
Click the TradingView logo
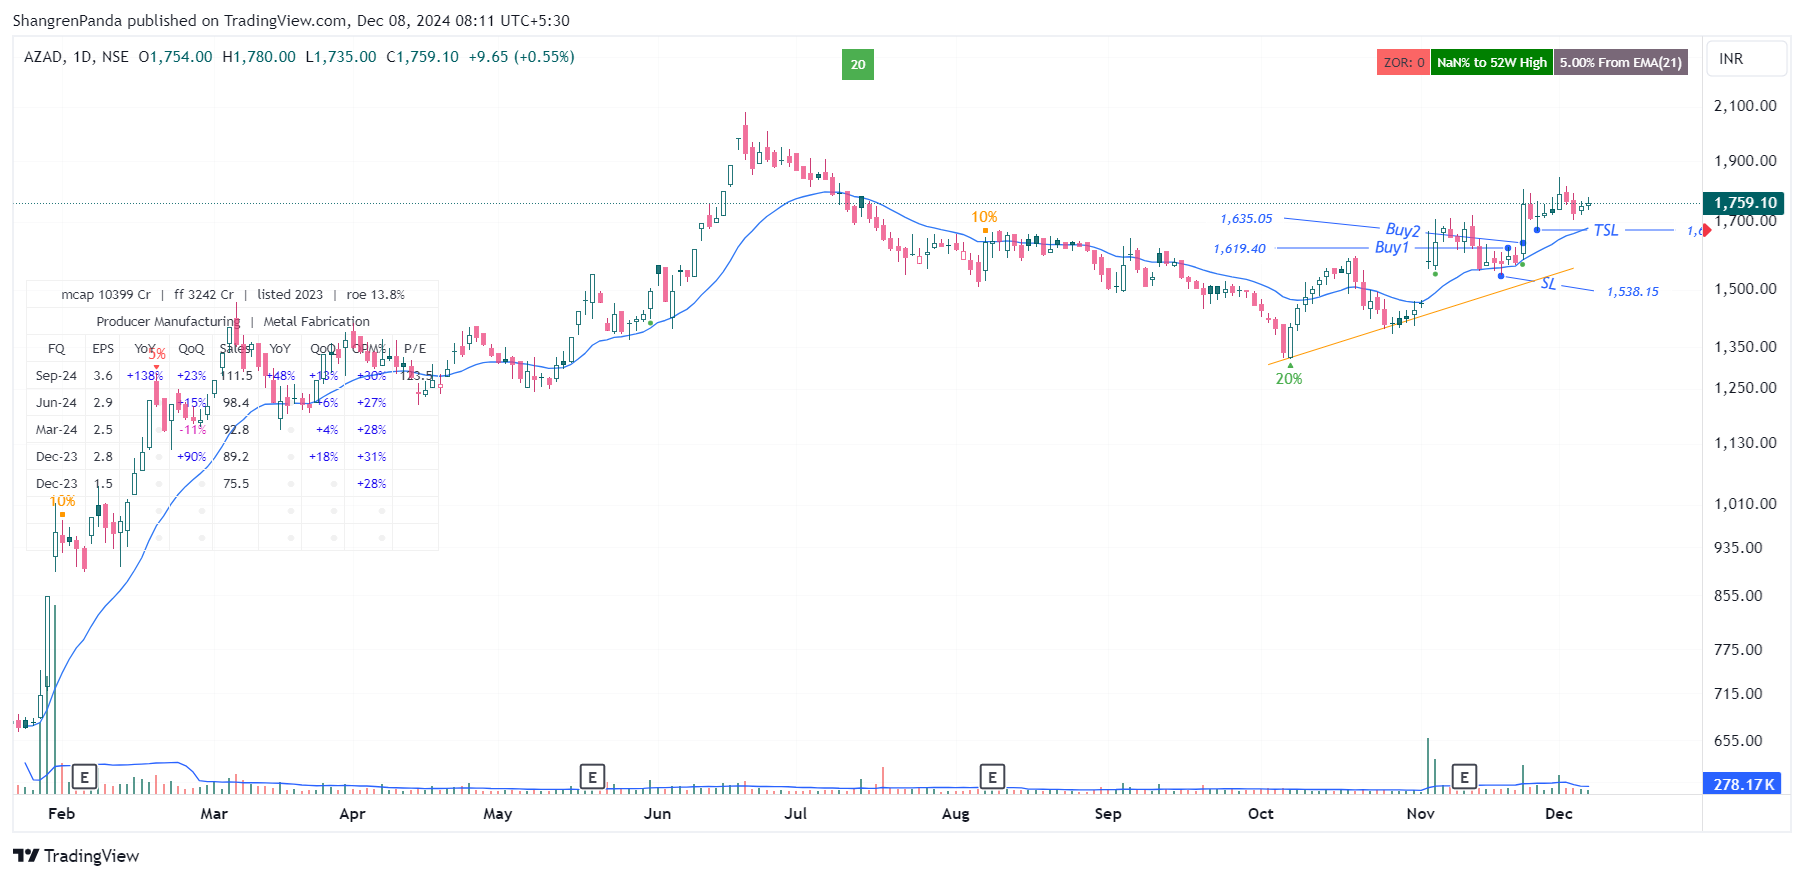(x=76, y=856)
